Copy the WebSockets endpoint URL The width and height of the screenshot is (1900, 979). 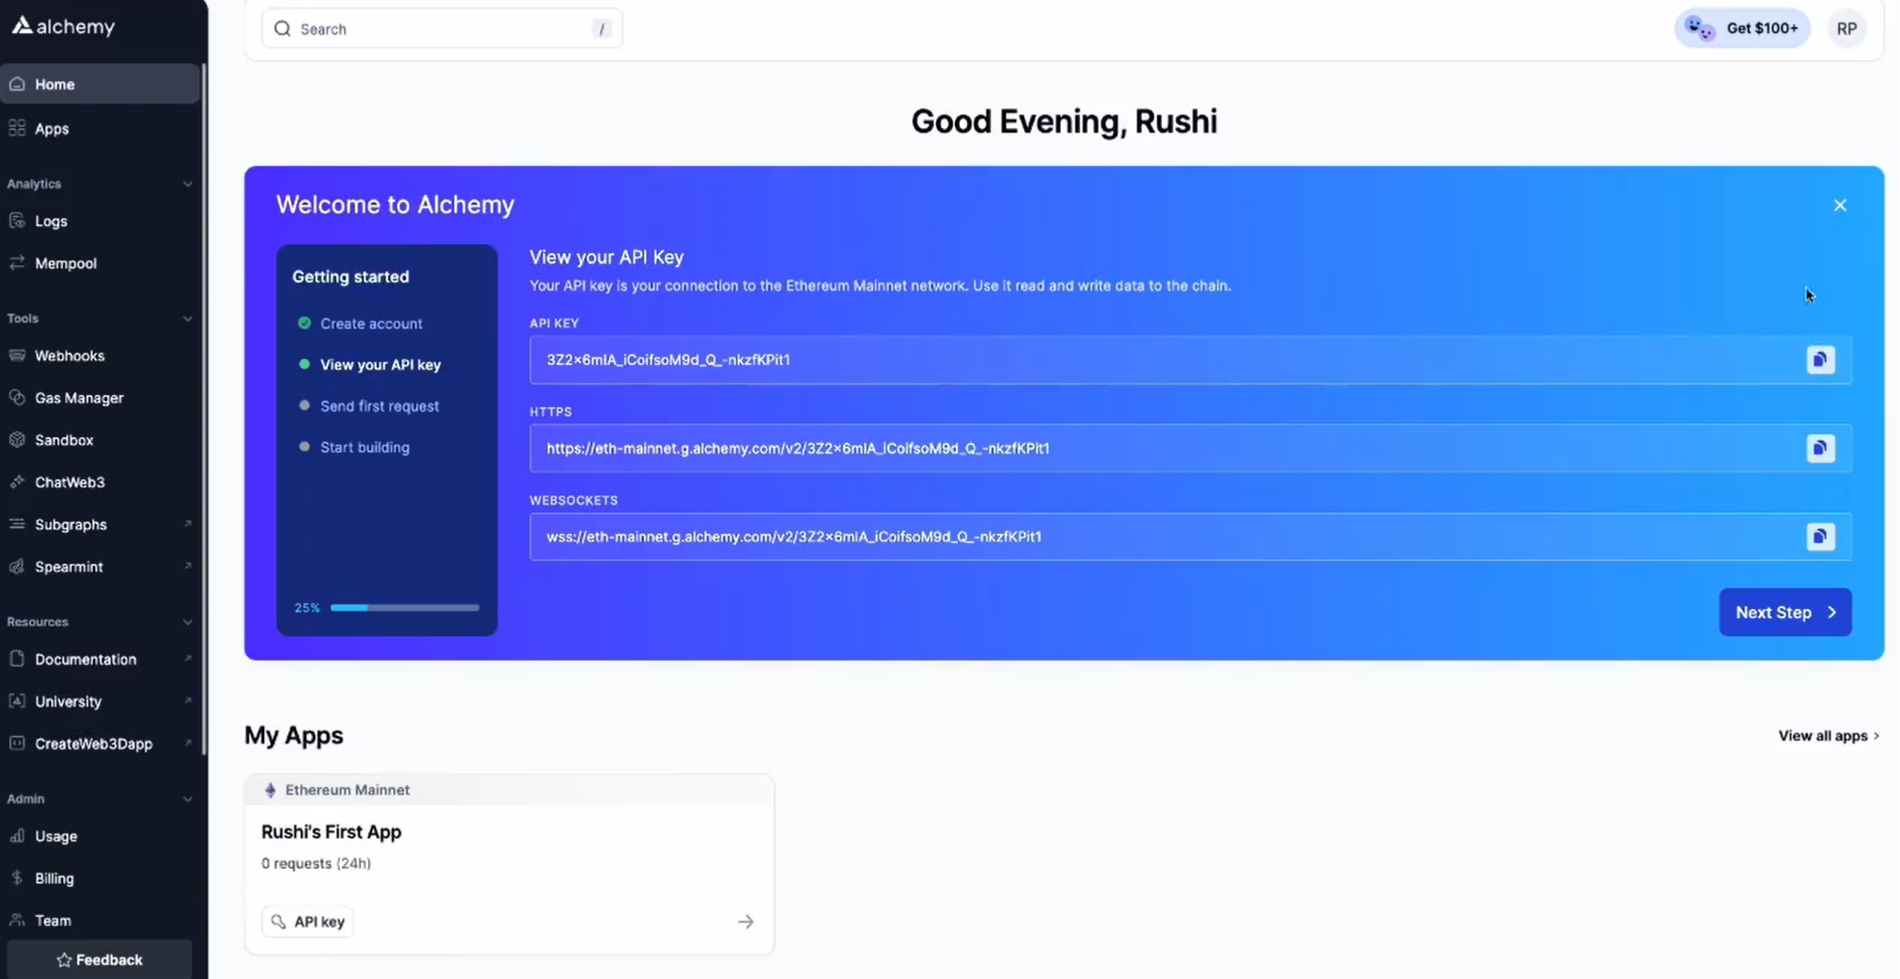tap(1820, 536)
